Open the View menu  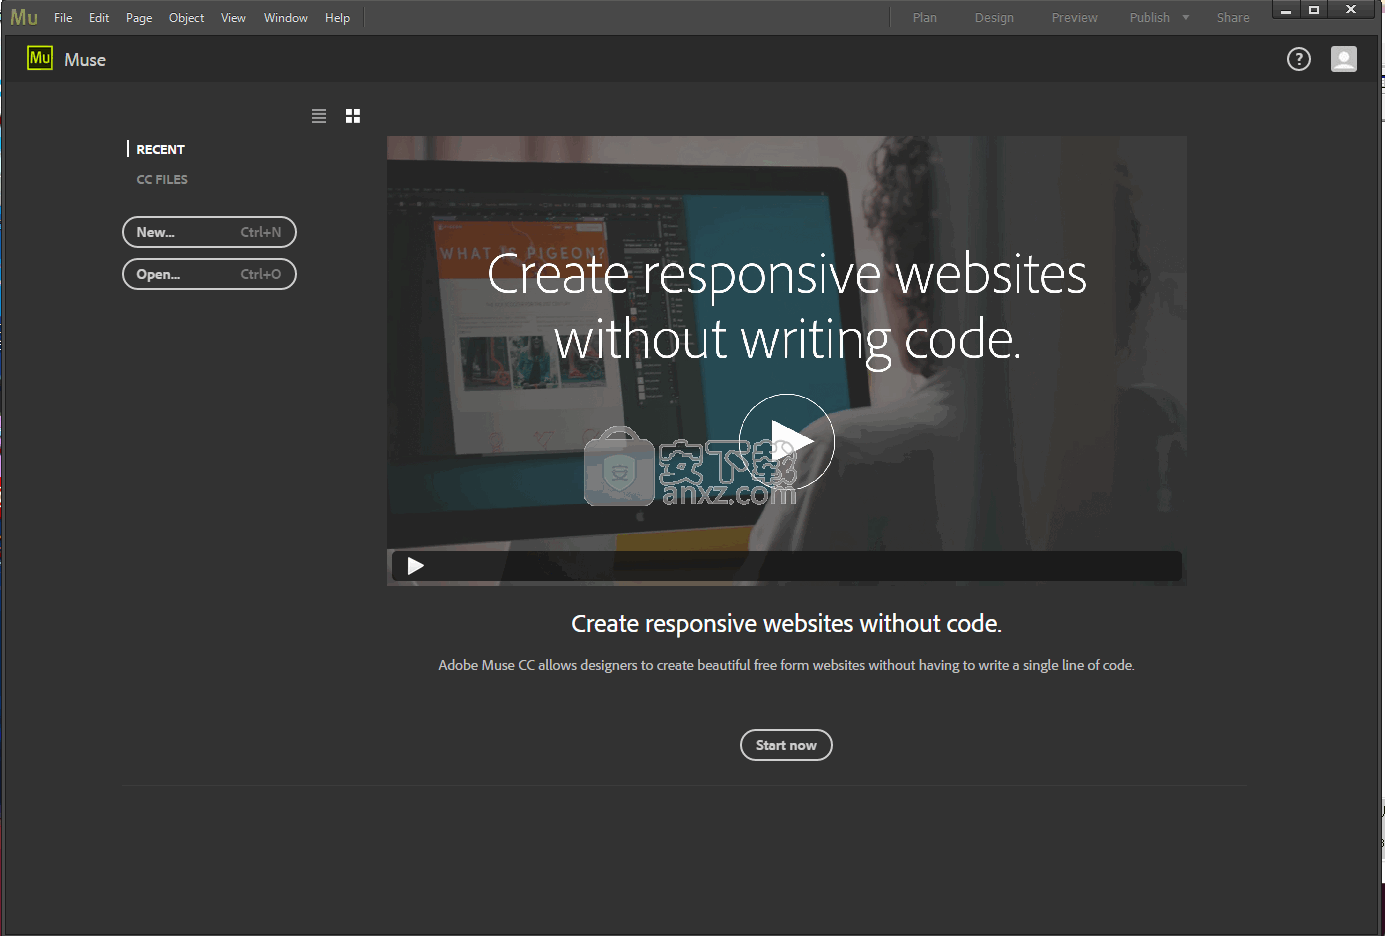233,18
